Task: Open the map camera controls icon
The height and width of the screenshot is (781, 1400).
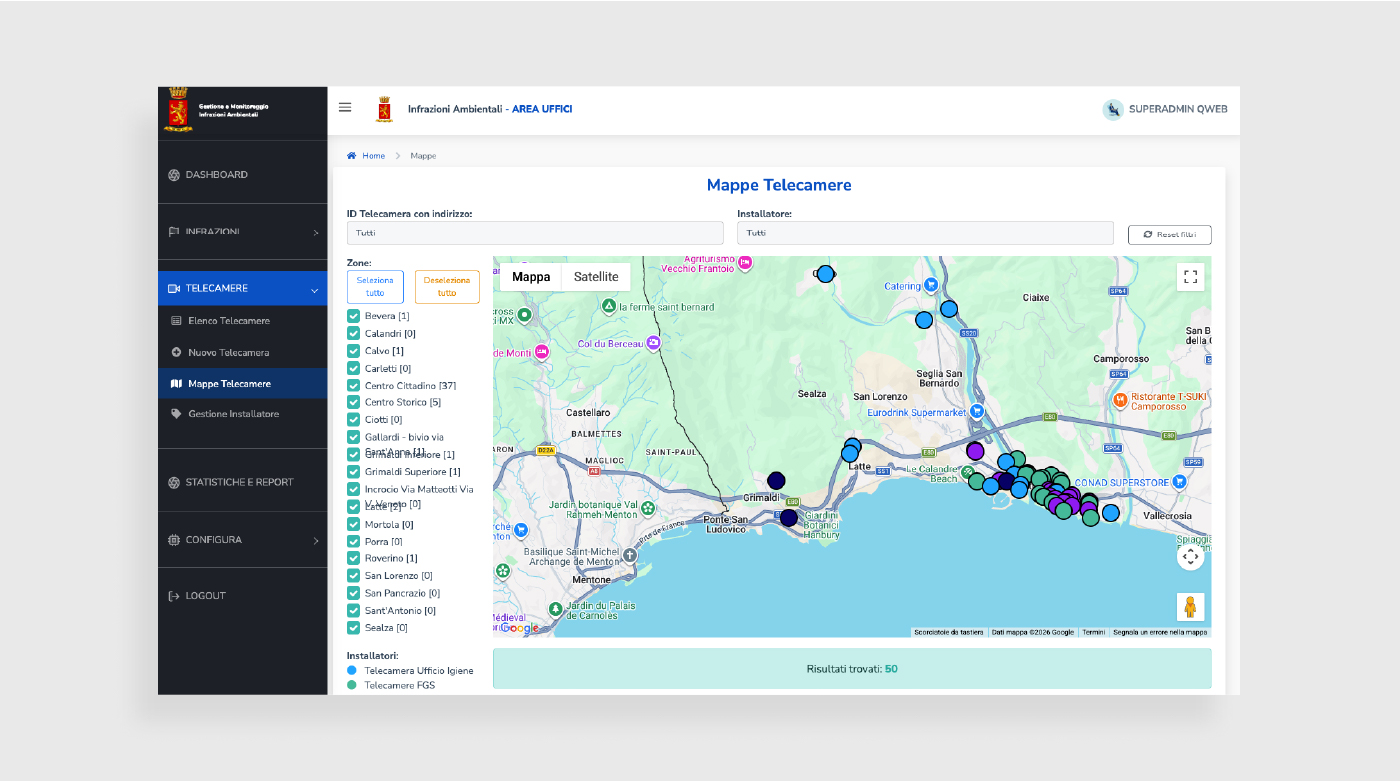Action: coord(1190,556)
